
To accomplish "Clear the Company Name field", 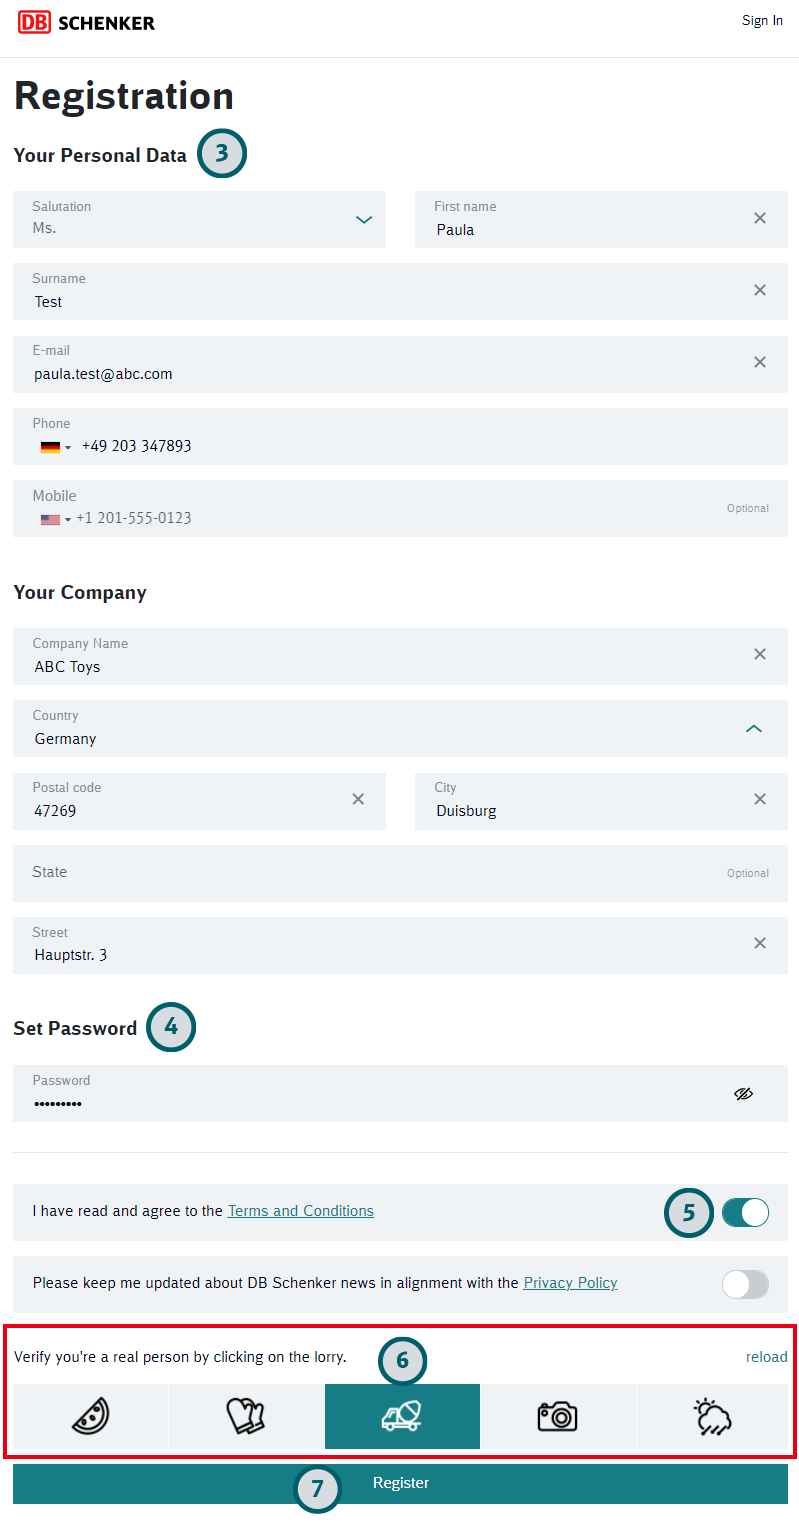I will [760, 654].
